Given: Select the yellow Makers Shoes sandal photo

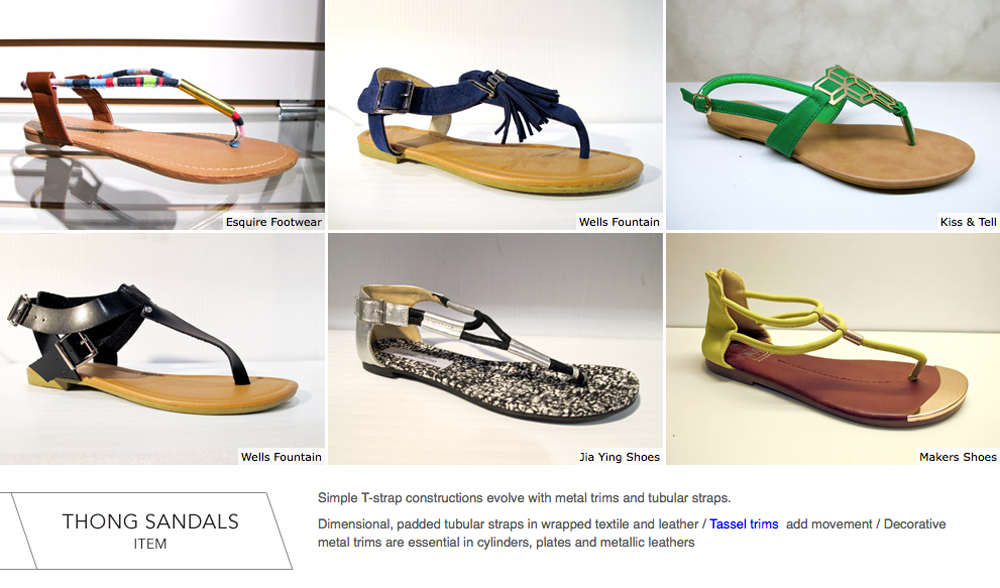Looking at the screenshot, I should [833, 349].
